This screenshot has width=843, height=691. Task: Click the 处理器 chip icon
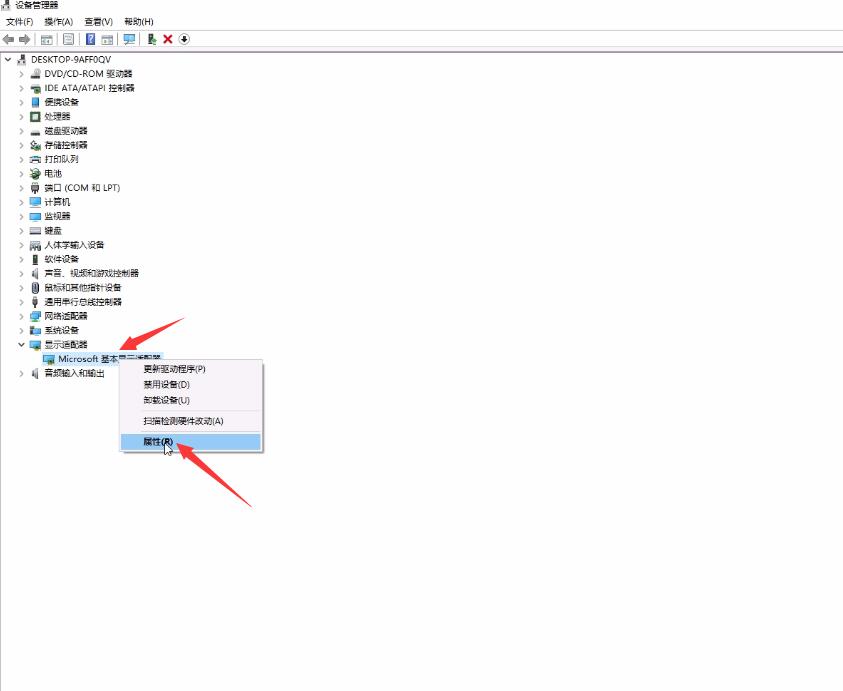pyautogui.click(x=35, y=117)
